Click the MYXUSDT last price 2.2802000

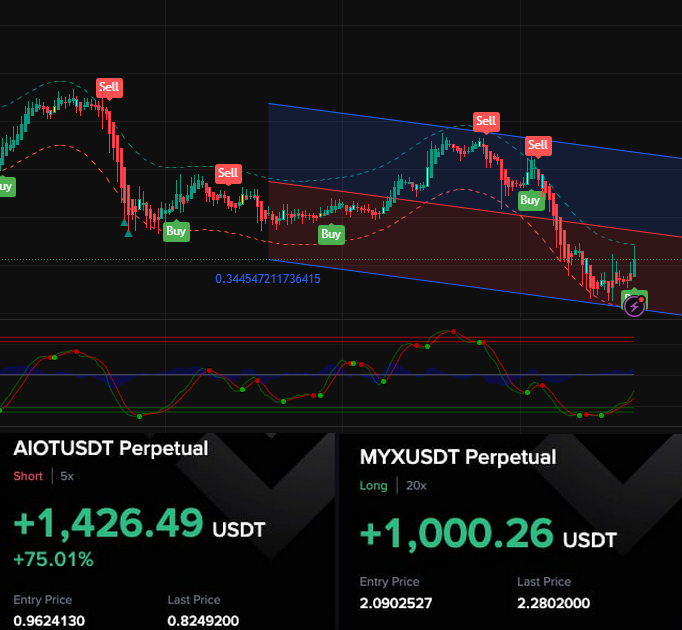point(553,603)
